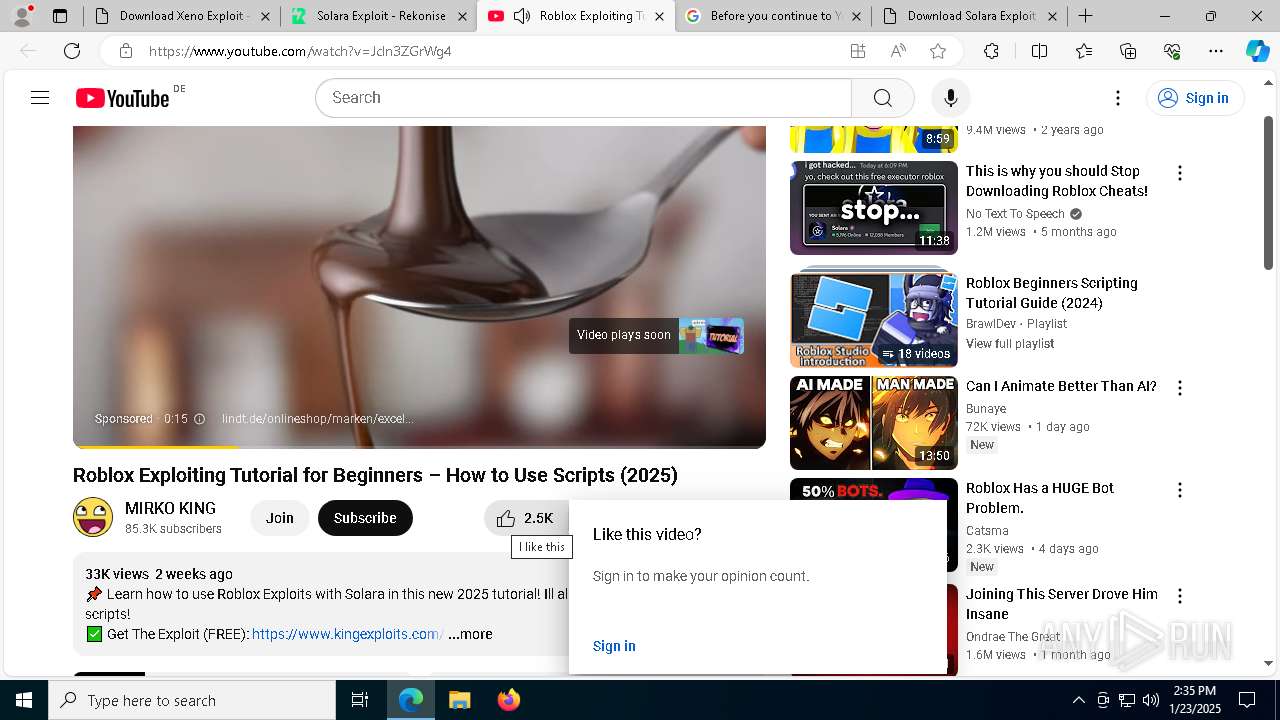Open File Explorer from taskbar
The image size is (1280, 720).
tap(459, 700)
